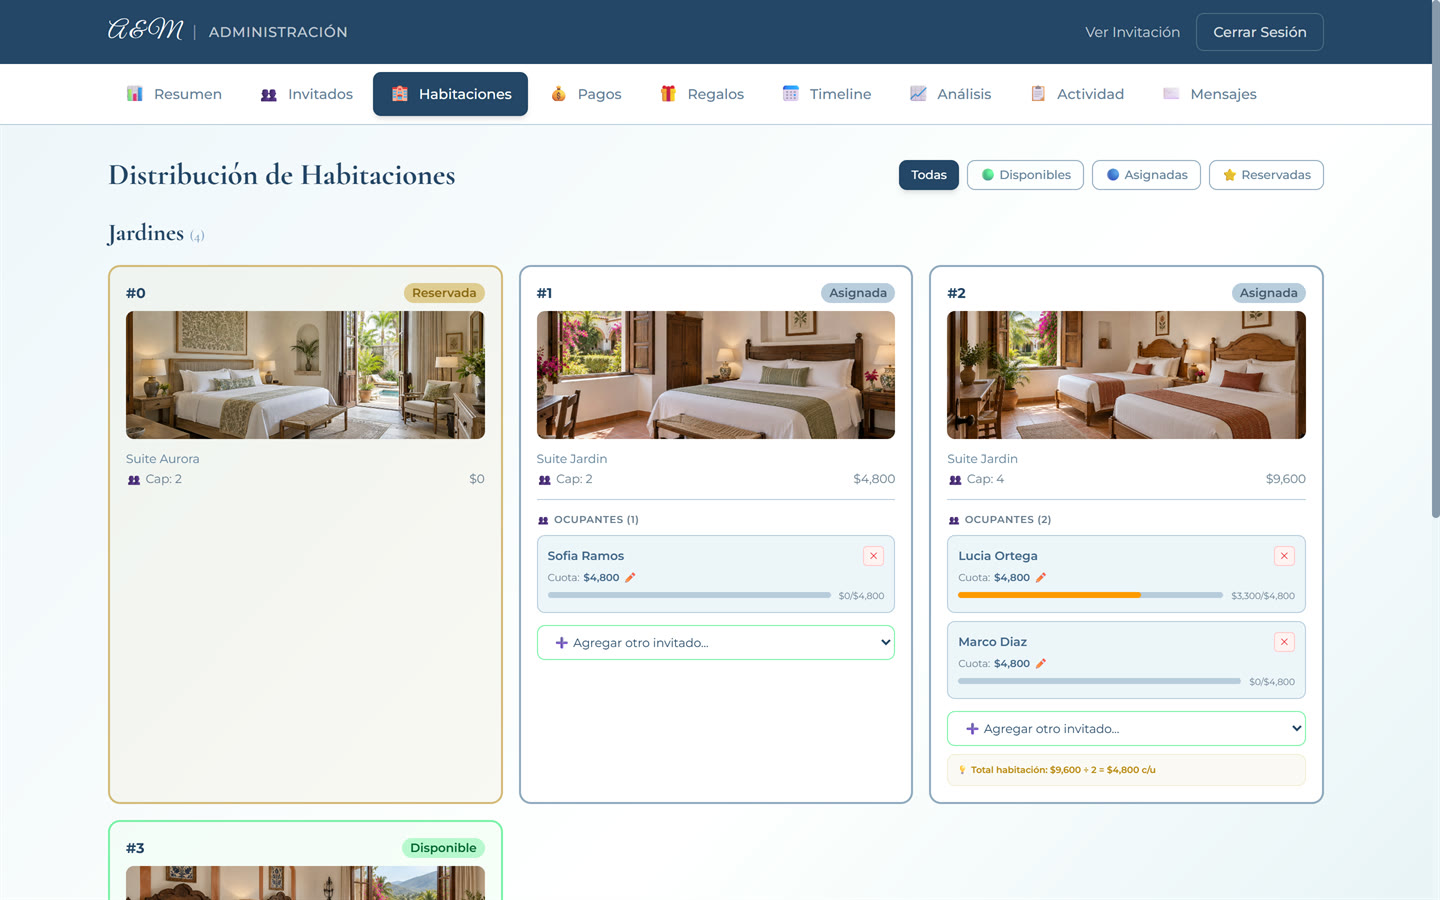Screen dimensions: 1440x900
Task: Edit Sofia Ramos quota pencil icon
Action: (630, 578)
